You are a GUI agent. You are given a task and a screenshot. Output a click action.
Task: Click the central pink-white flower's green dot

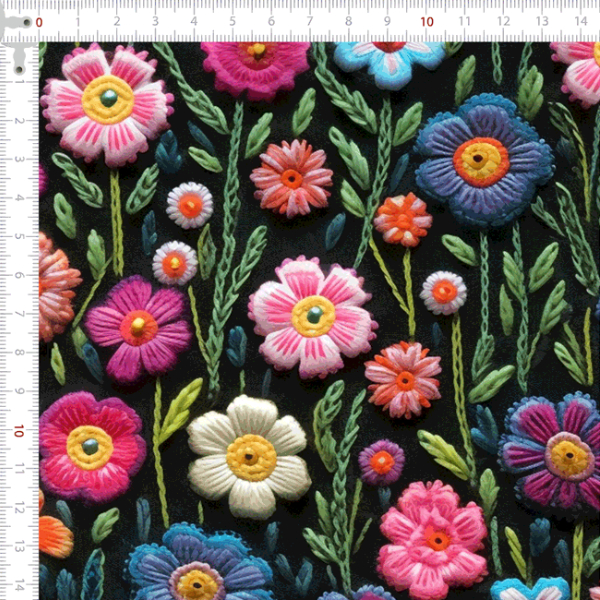(314, 314)
